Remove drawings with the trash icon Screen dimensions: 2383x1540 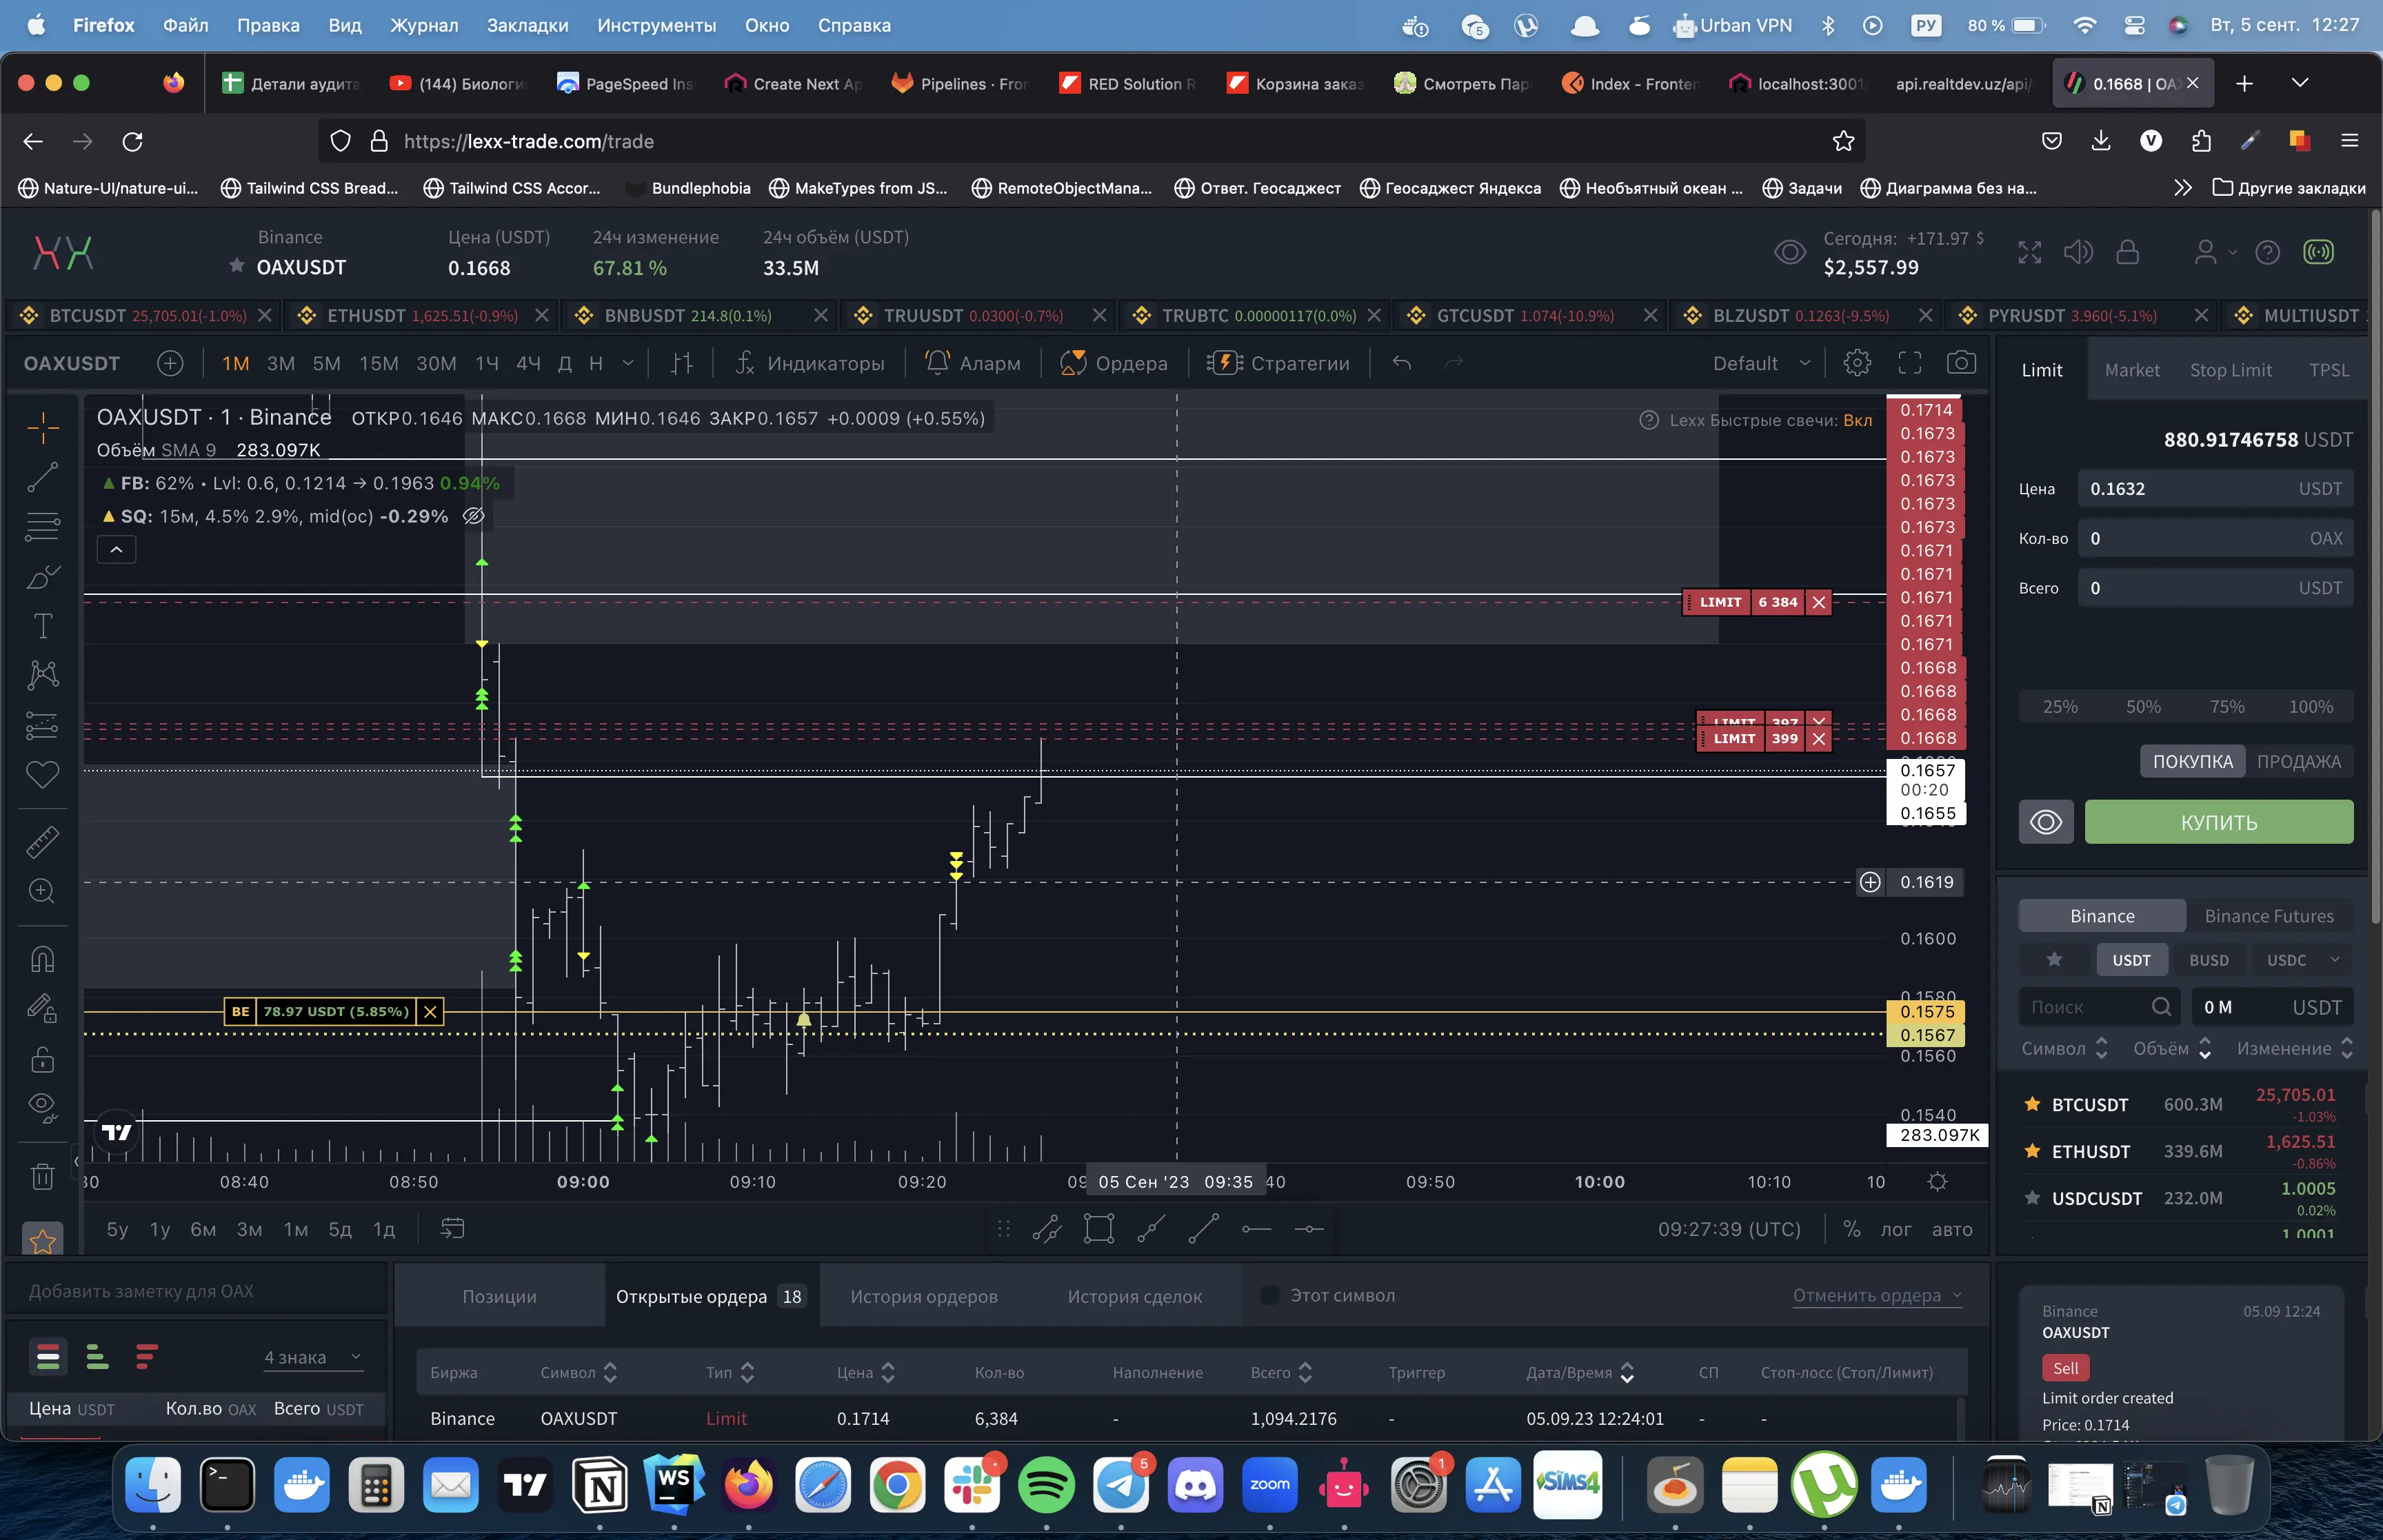pos(42,1176)
